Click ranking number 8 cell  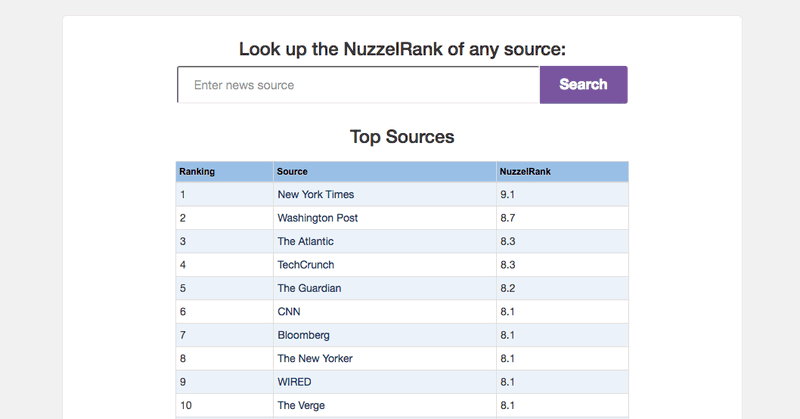point(224,359)
